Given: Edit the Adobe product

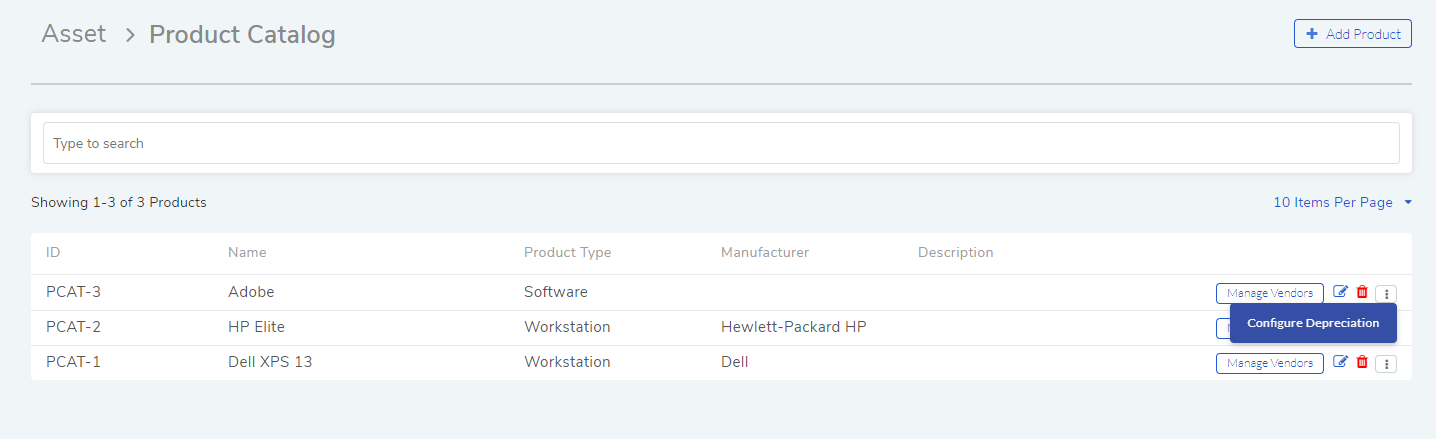Looking at the screenshot, I should (1341, 292).
